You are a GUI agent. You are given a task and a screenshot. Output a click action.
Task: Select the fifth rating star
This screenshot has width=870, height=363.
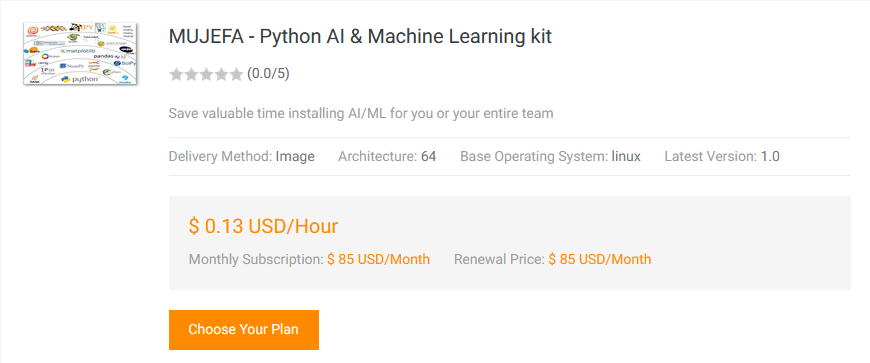coord(236,74)
